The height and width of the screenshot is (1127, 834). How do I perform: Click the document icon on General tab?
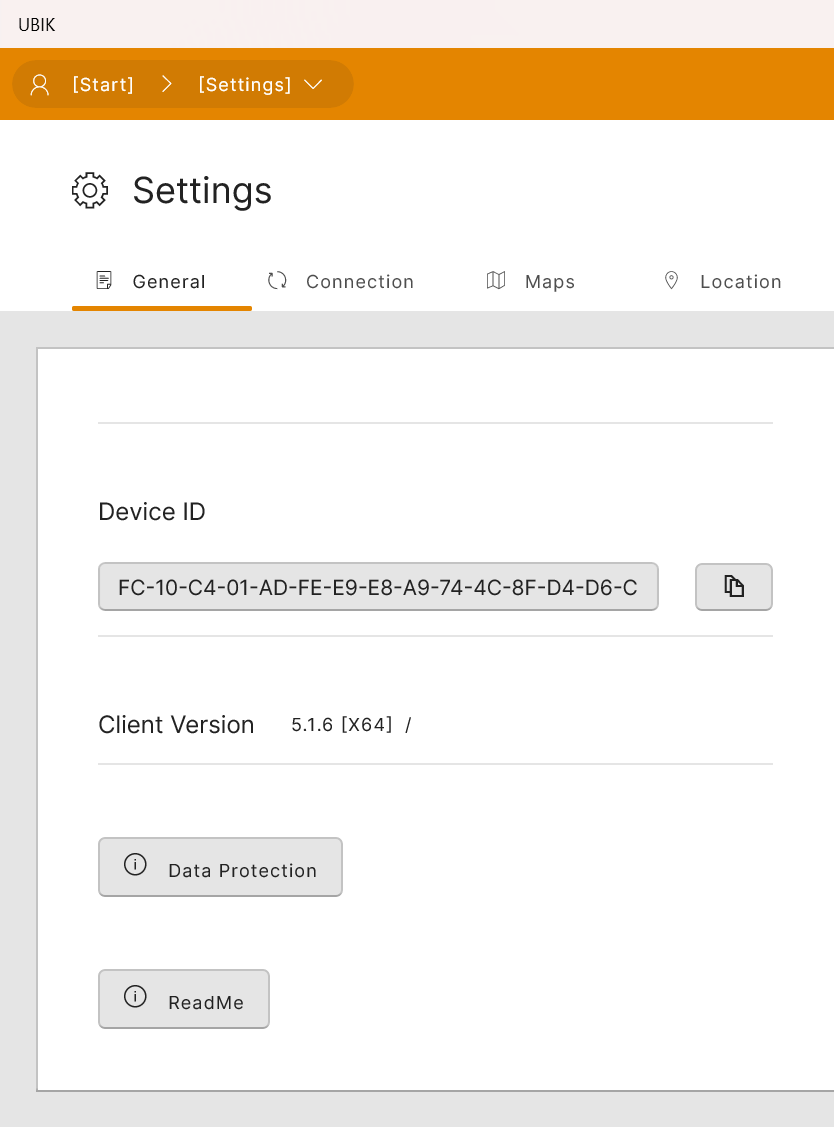[x=104, y=281]
